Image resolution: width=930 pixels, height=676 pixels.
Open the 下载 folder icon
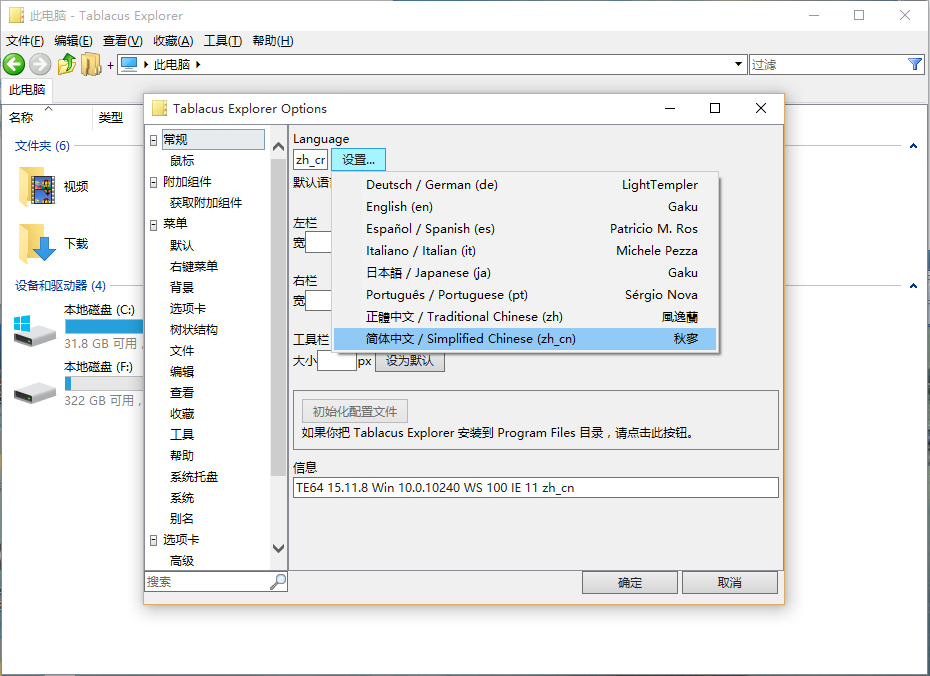pyautogui.click(x=38, y=243)
